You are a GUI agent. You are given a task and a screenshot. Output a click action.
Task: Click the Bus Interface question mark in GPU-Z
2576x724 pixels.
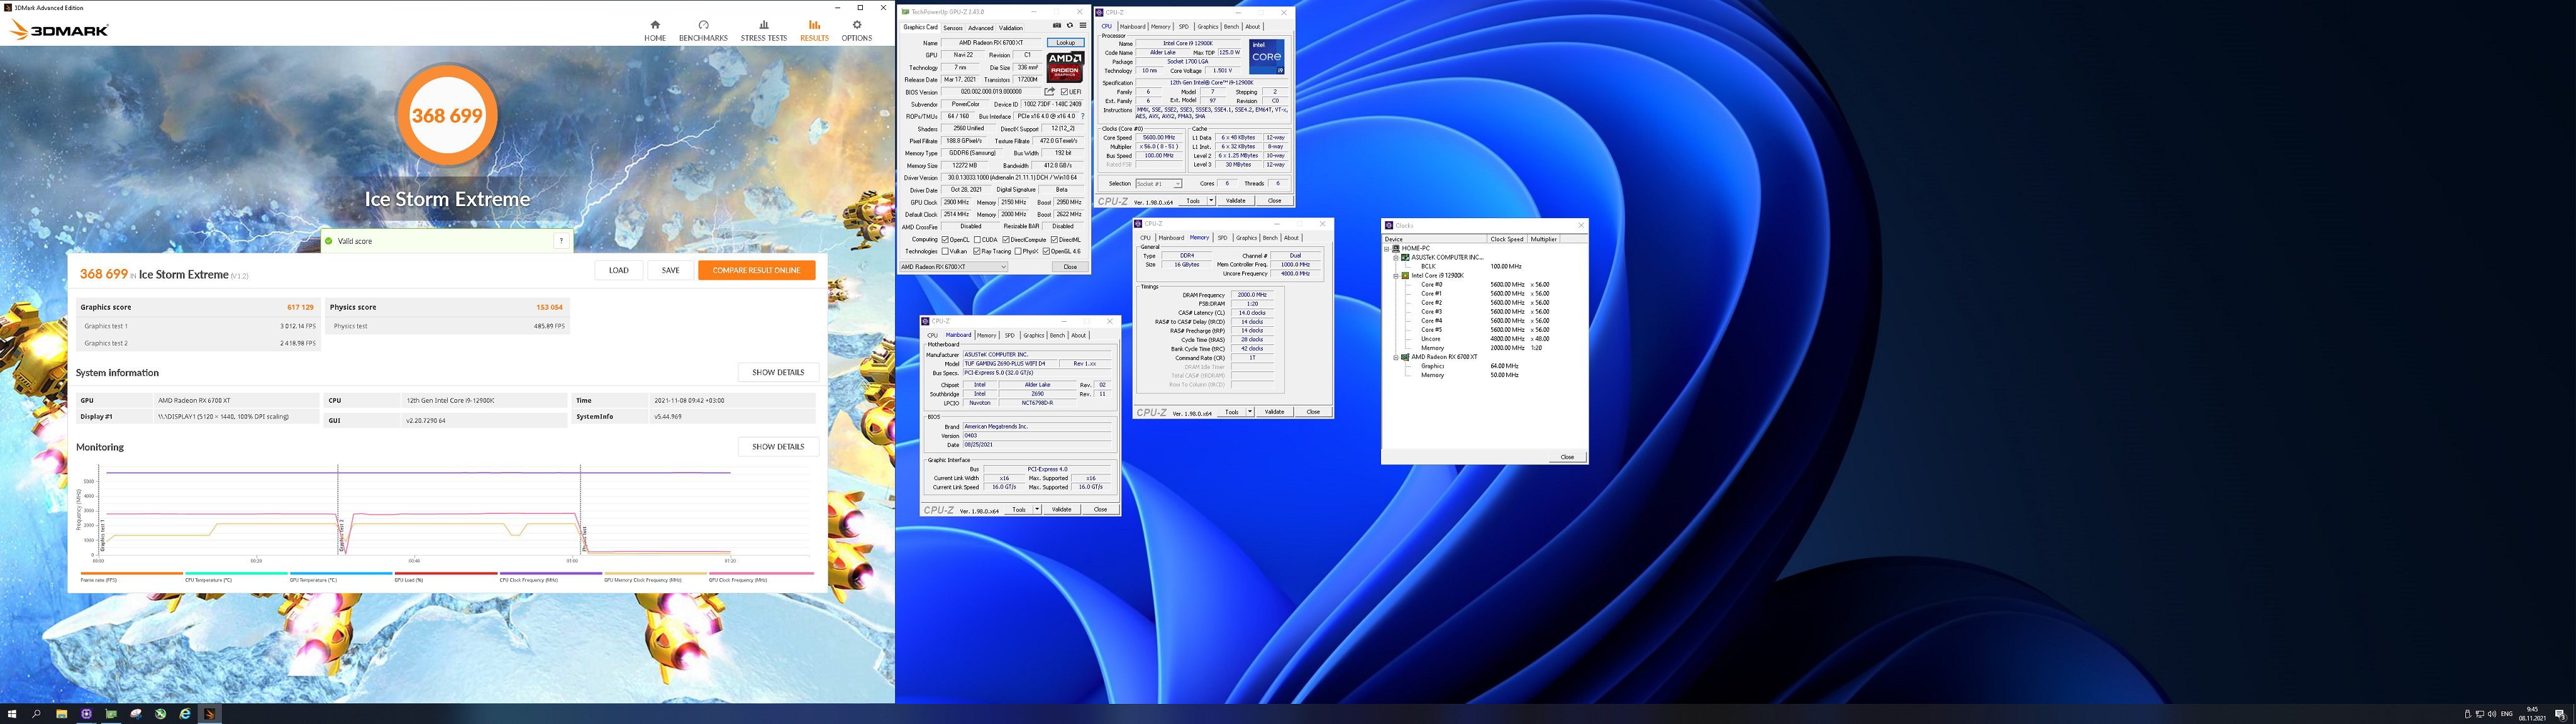coord(1082,116)
